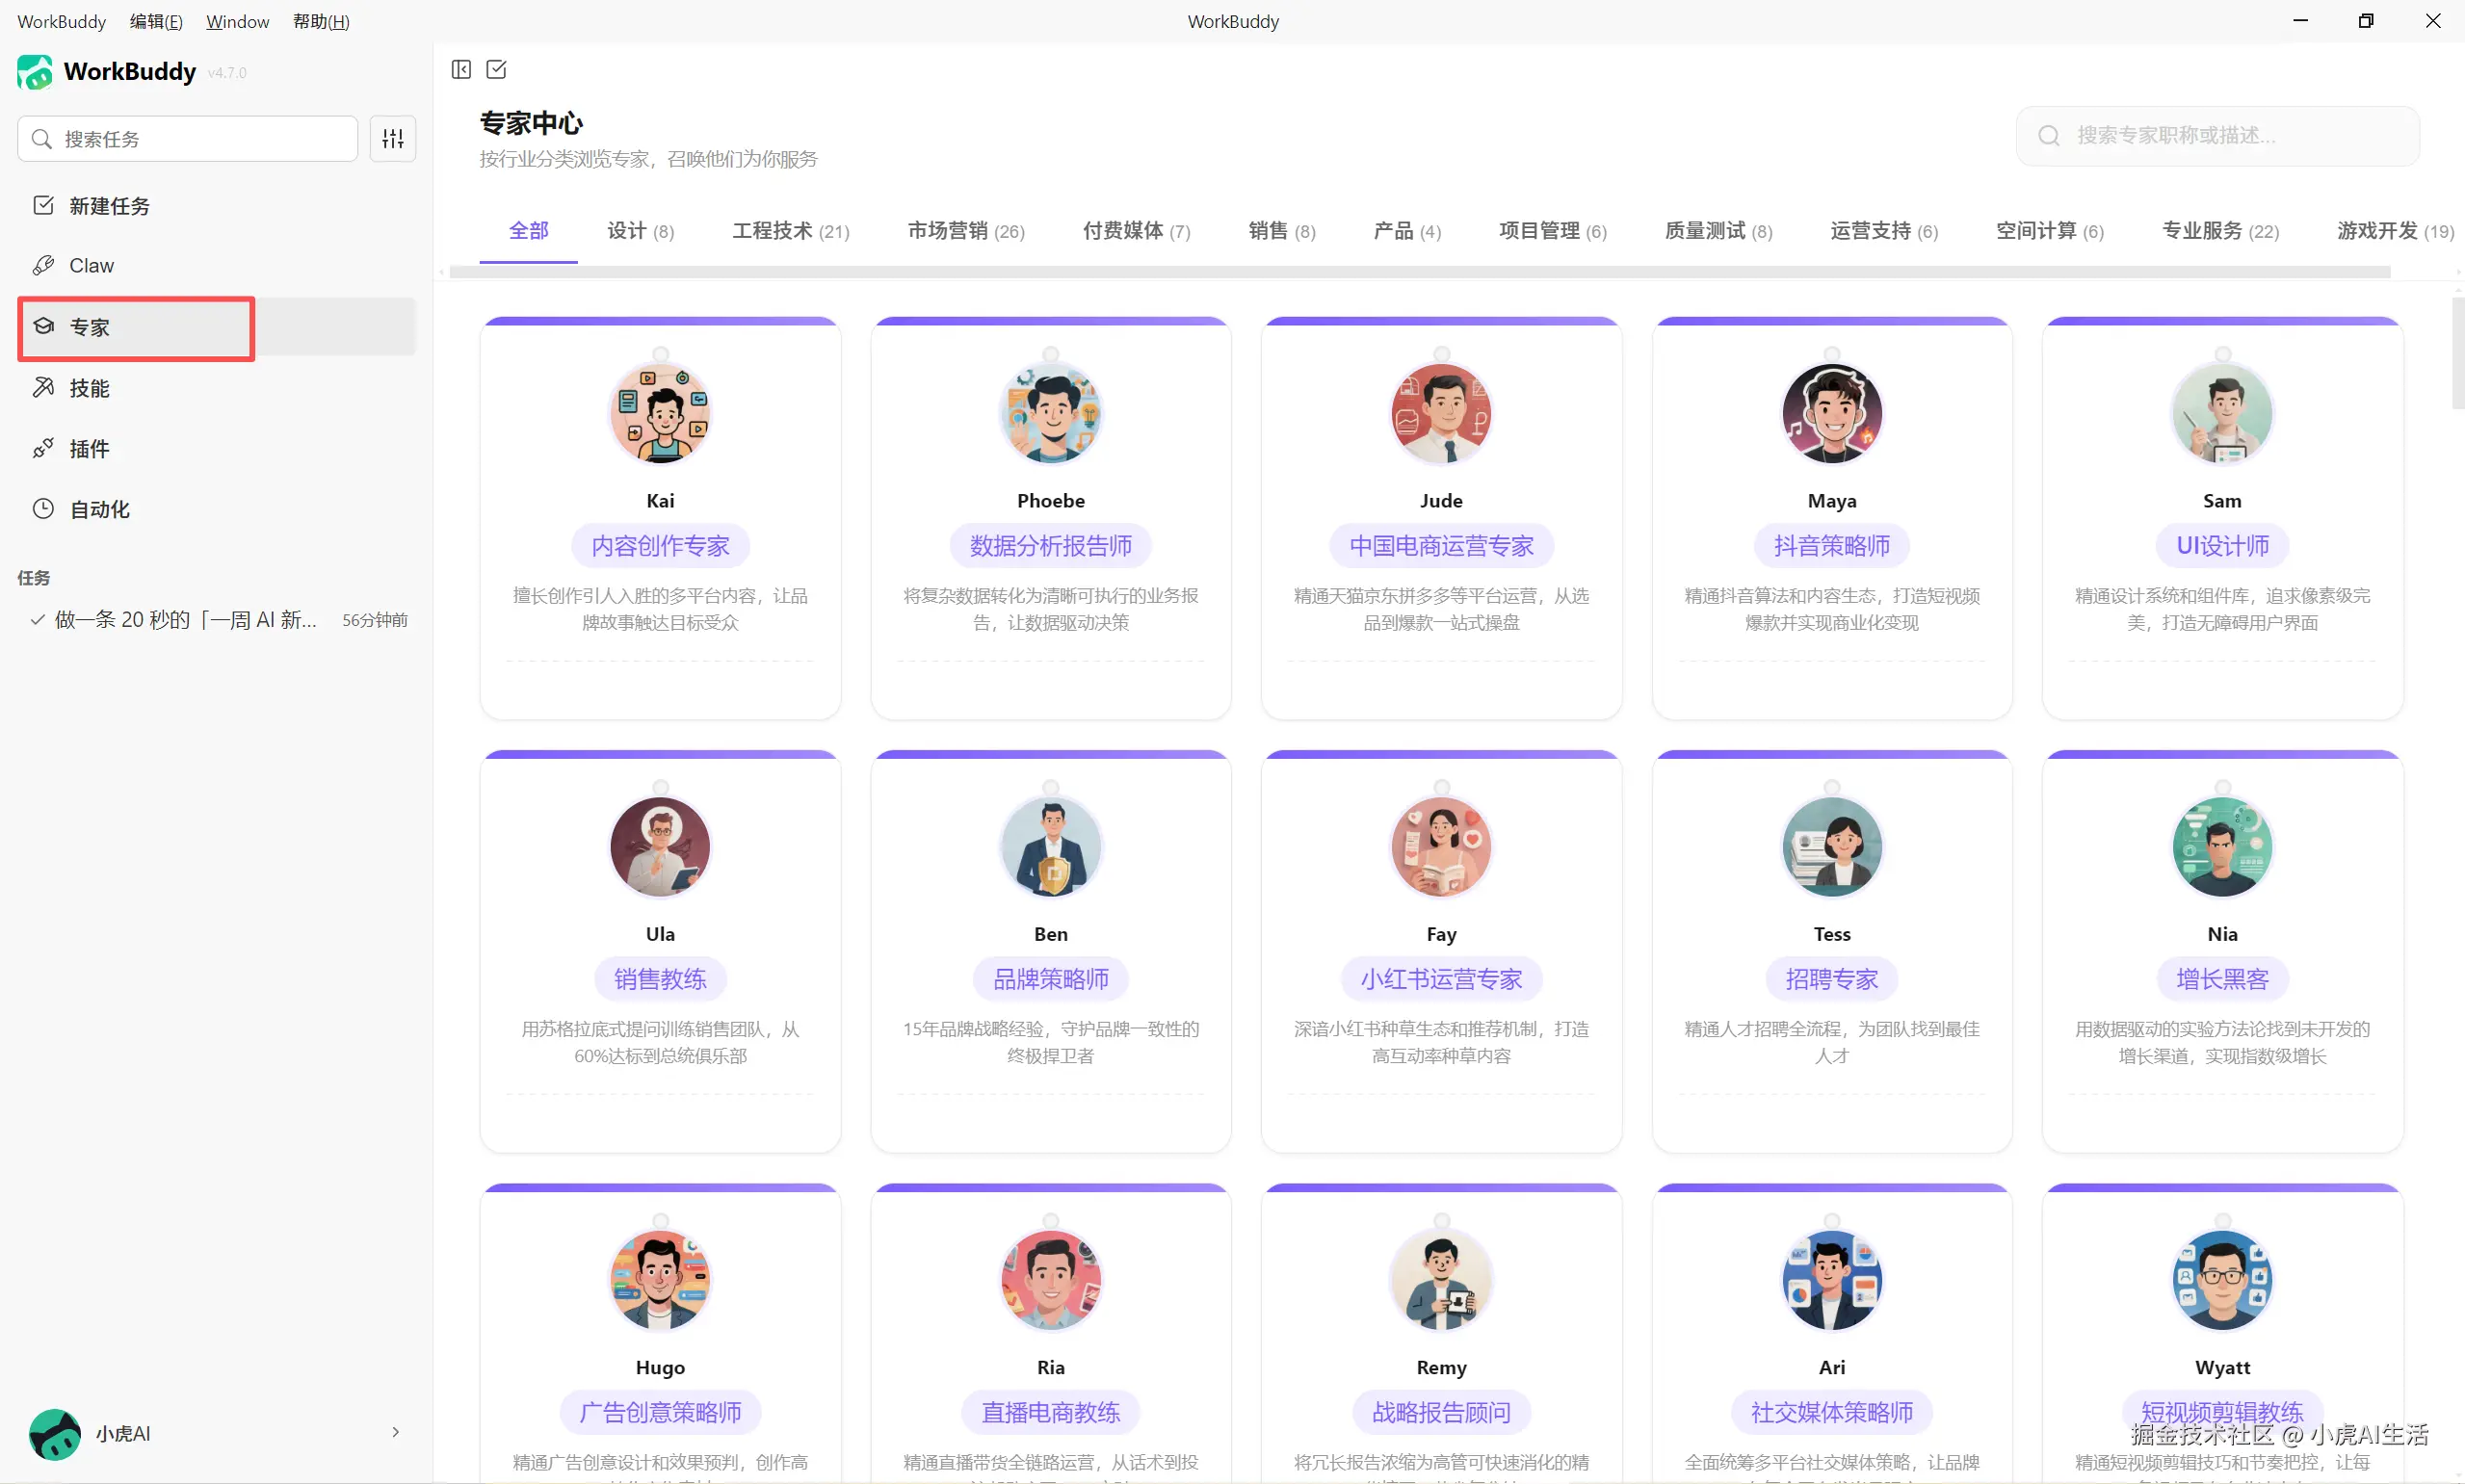Click the horizontal category tabs scrollbar
Image resolution: width=2465 pixels, height=1484 pixels.
tap(1419, 272)
